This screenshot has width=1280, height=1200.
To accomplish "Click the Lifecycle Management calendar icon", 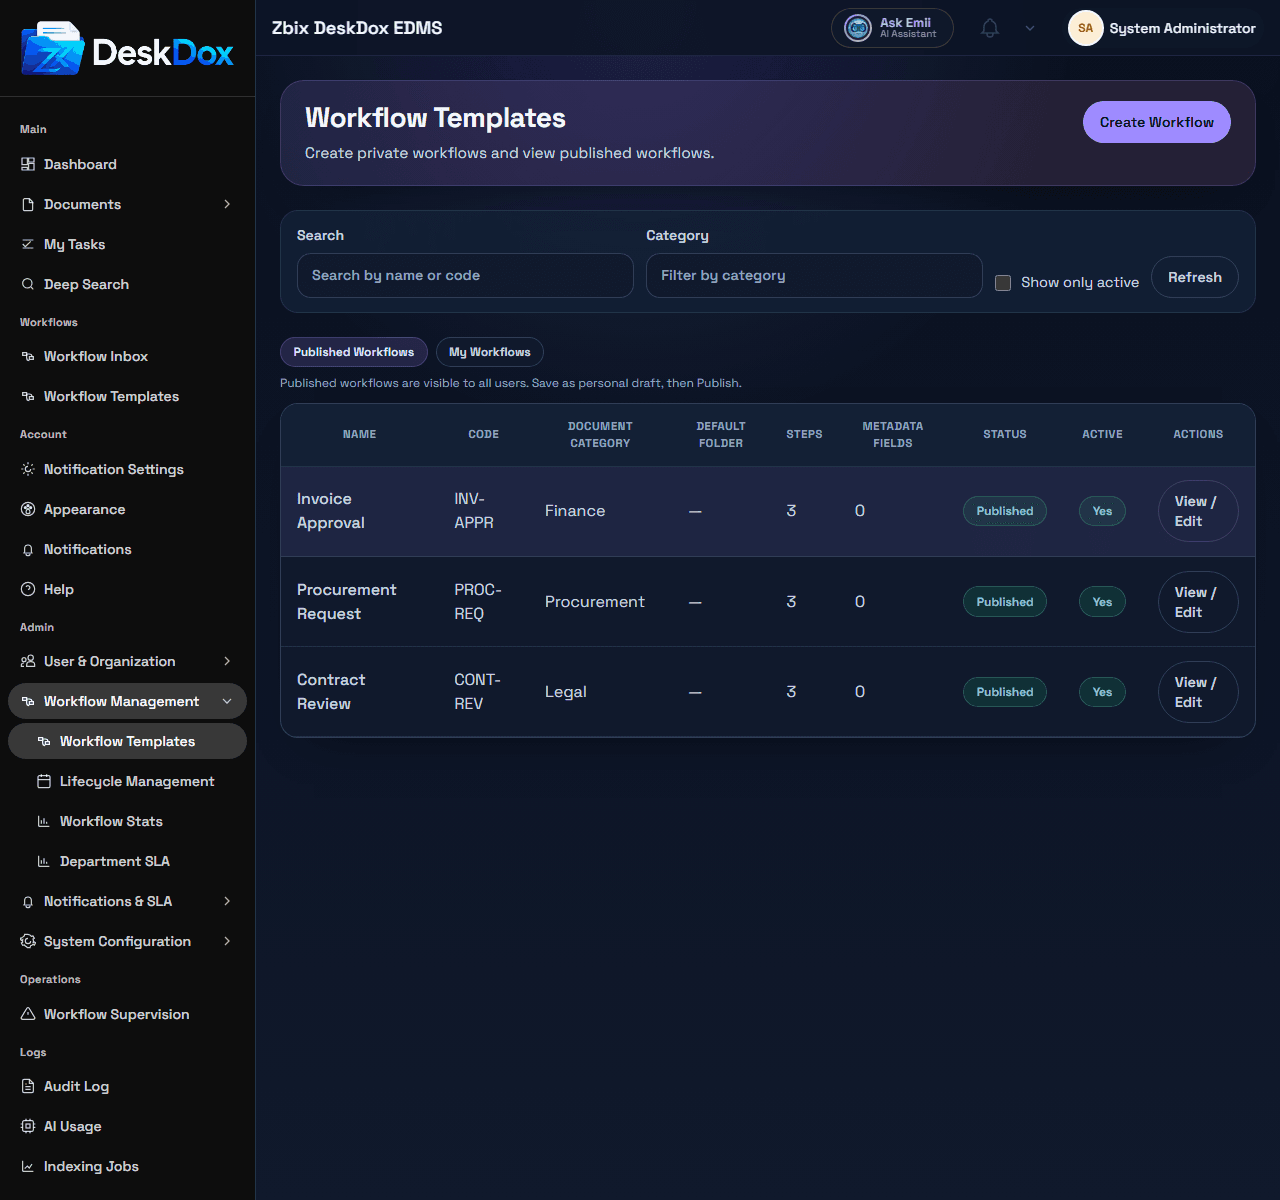I will [x=44, y=781].
